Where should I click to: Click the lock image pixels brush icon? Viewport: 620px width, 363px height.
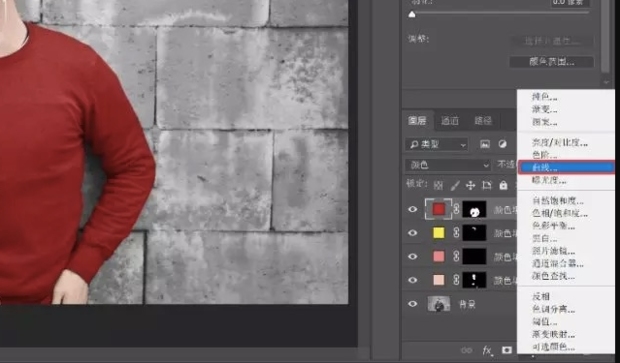pyautogui.click(x=455, y=185)
